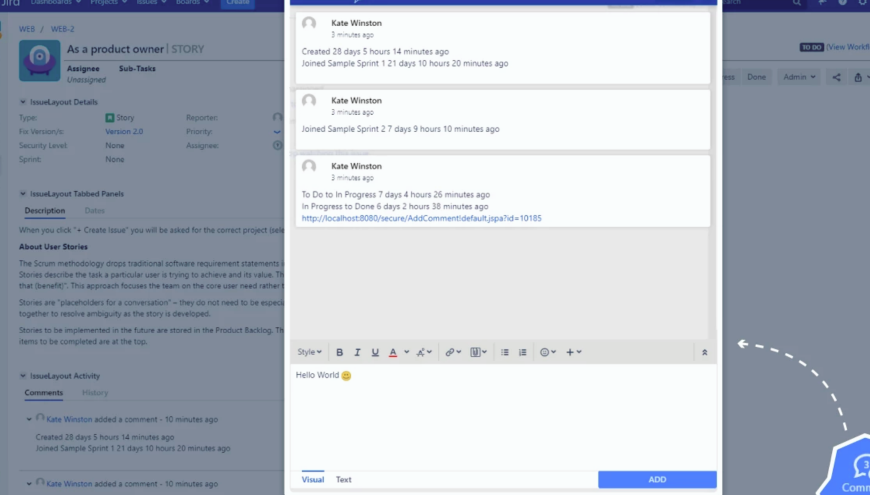Select the Sub-Tasks tab

137,69
